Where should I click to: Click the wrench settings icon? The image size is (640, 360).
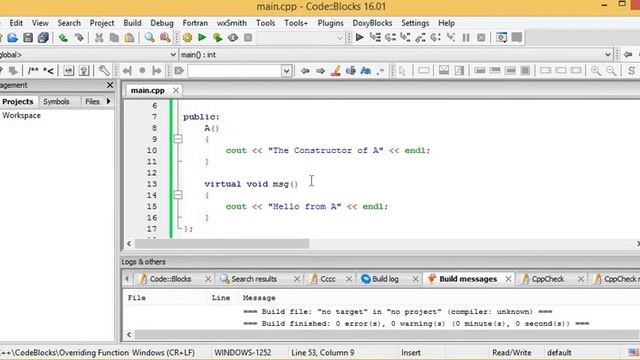[104, 71]
